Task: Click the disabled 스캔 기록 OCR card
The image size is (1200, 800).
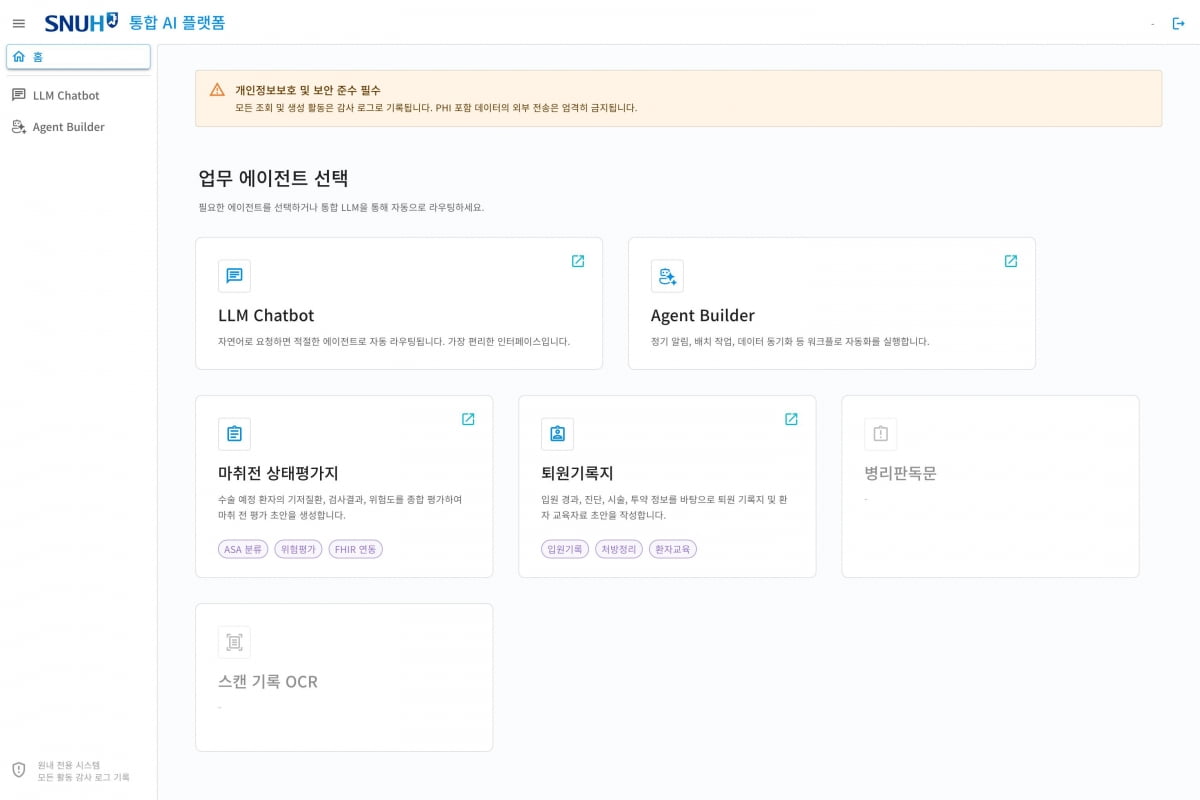Action: pos(344,676)
